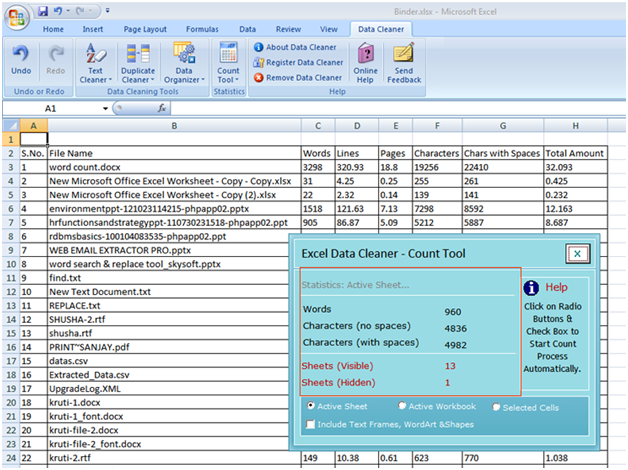Viewport: 628px width, 470px height.
Task: Click the Characters (with spaces) value 4982
Action: (455, 345)
